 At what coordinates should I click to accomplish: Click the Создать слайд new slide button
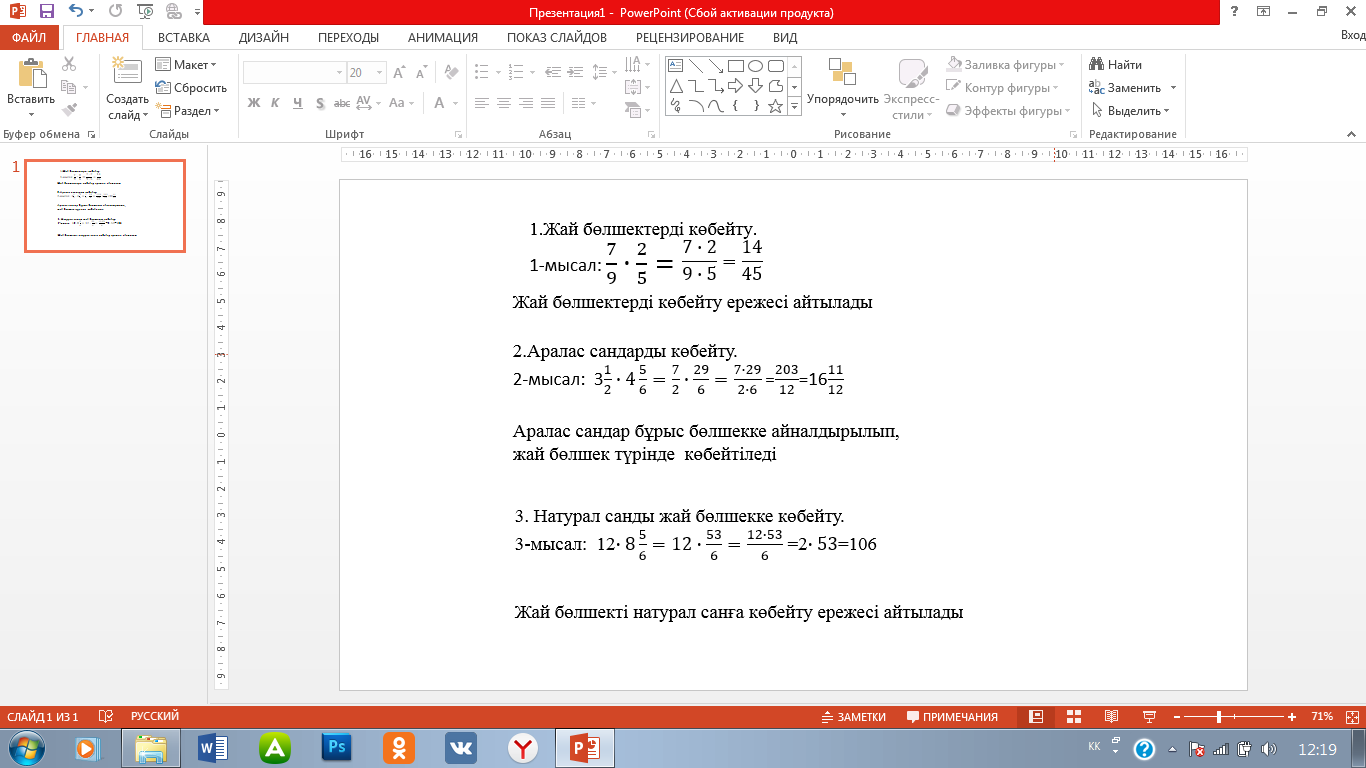point(127,88)
